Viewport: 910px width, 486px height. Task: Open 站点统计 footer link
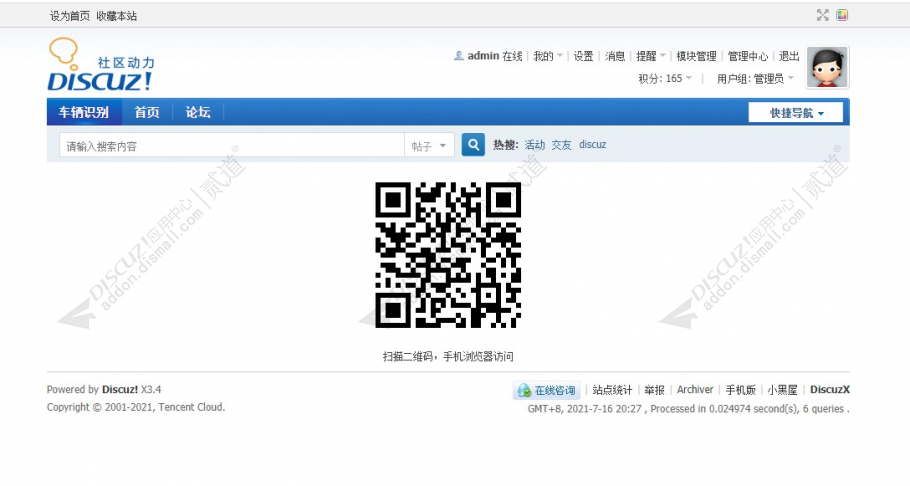click(612, 390)
